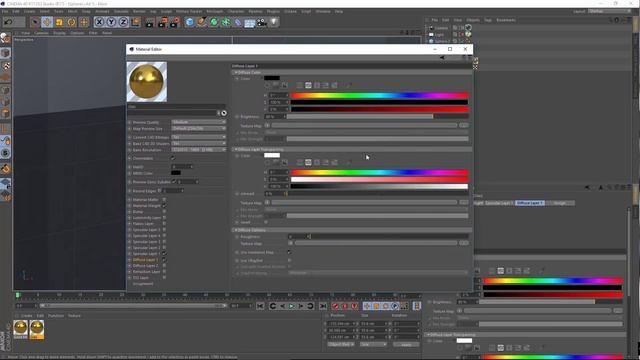Click the Diffuse Color hue slider
The width and height of the screenshot is (640, 360).
379,96
